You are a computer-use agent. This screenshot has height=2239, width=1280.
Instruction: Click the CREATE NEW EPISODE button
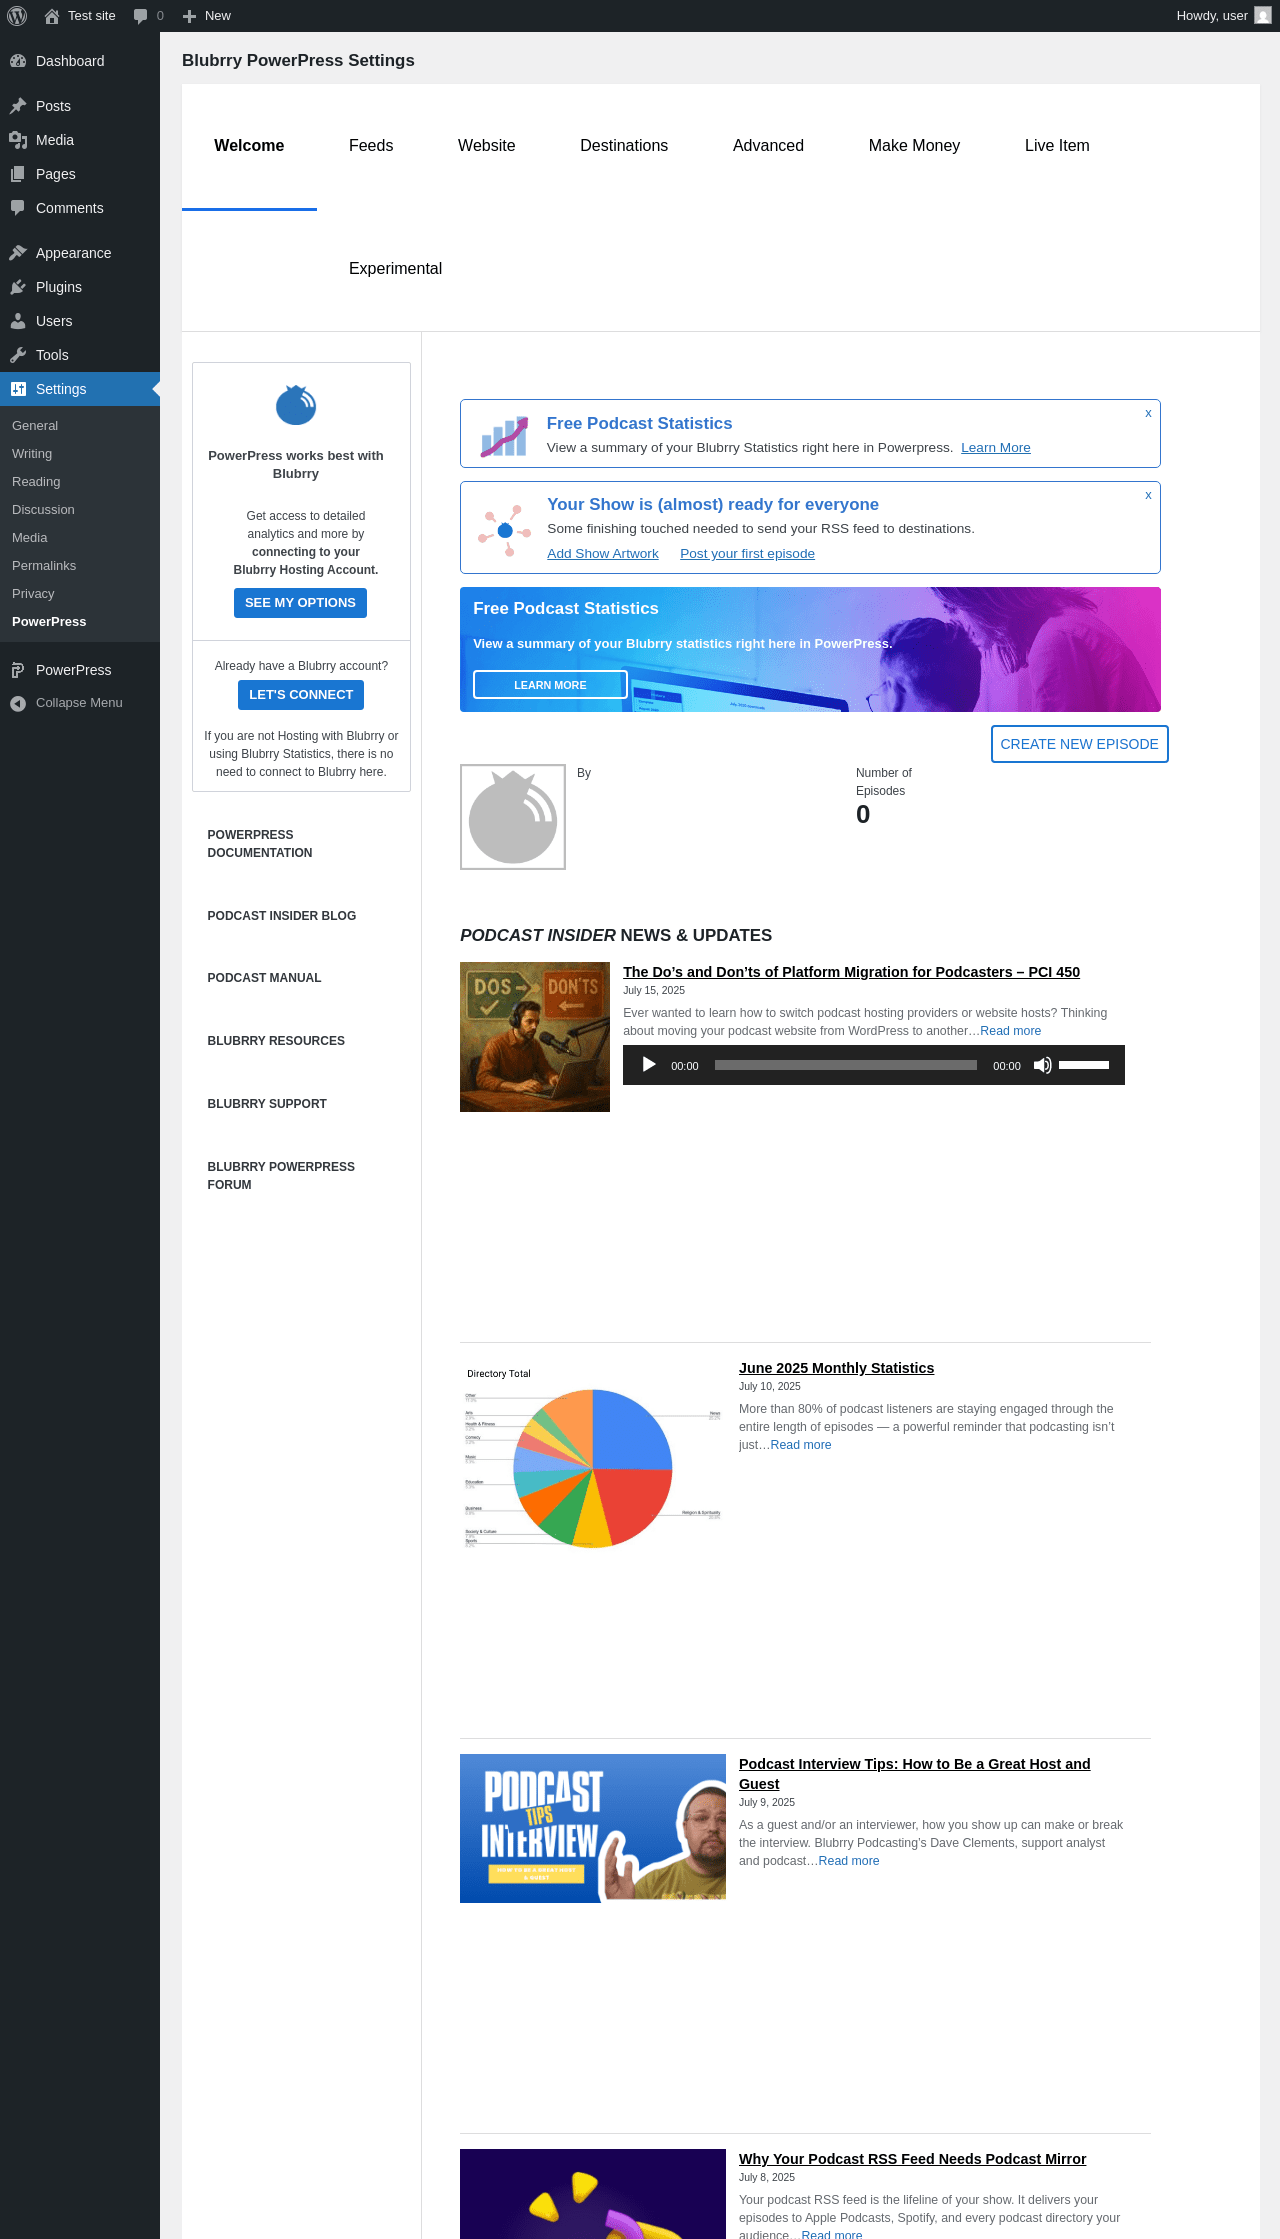click(x=1079, y=744)
